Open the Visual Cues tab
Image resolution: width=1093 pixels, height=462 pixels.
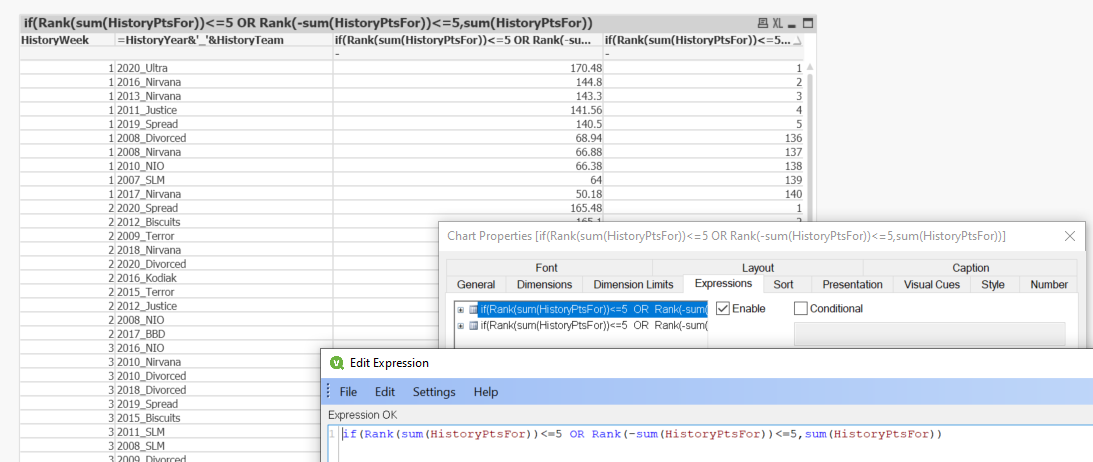pyautogui.click(x=931, y=285)
